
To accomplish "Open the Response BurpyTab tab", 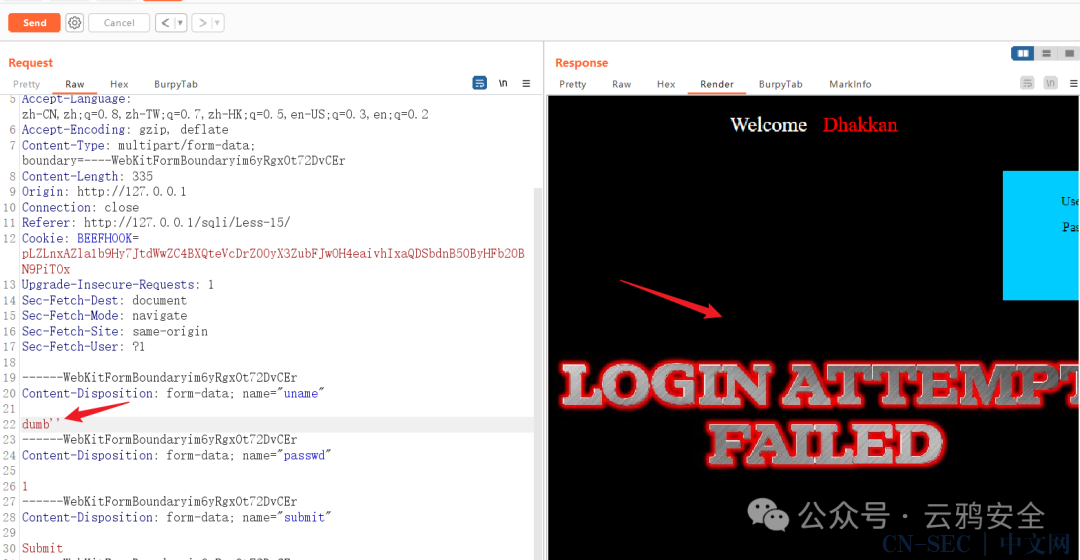I will point(780,84).
